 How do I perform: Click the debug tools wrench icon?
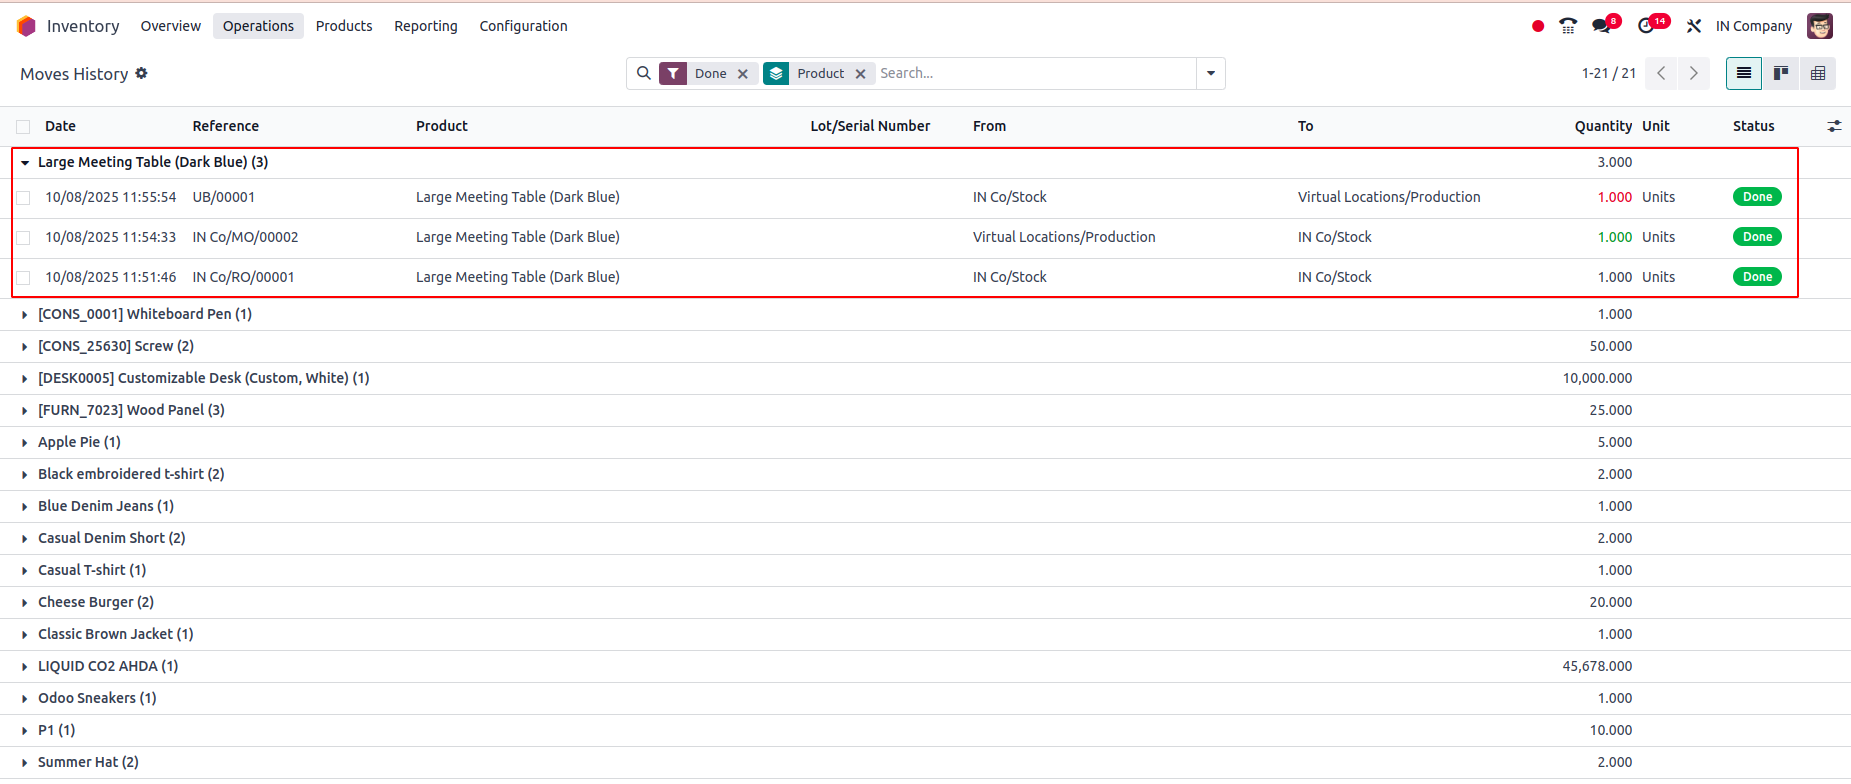1694,26
